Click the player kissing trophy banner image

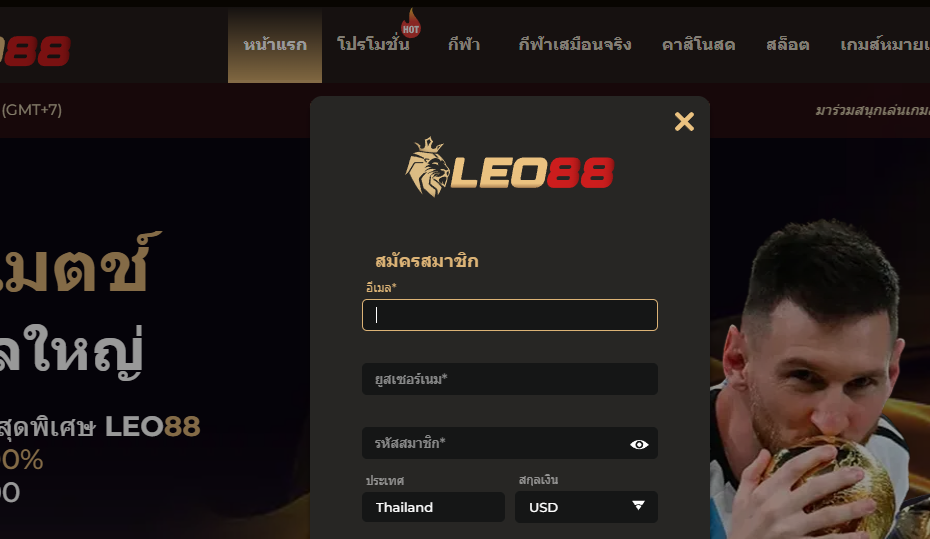820,379
